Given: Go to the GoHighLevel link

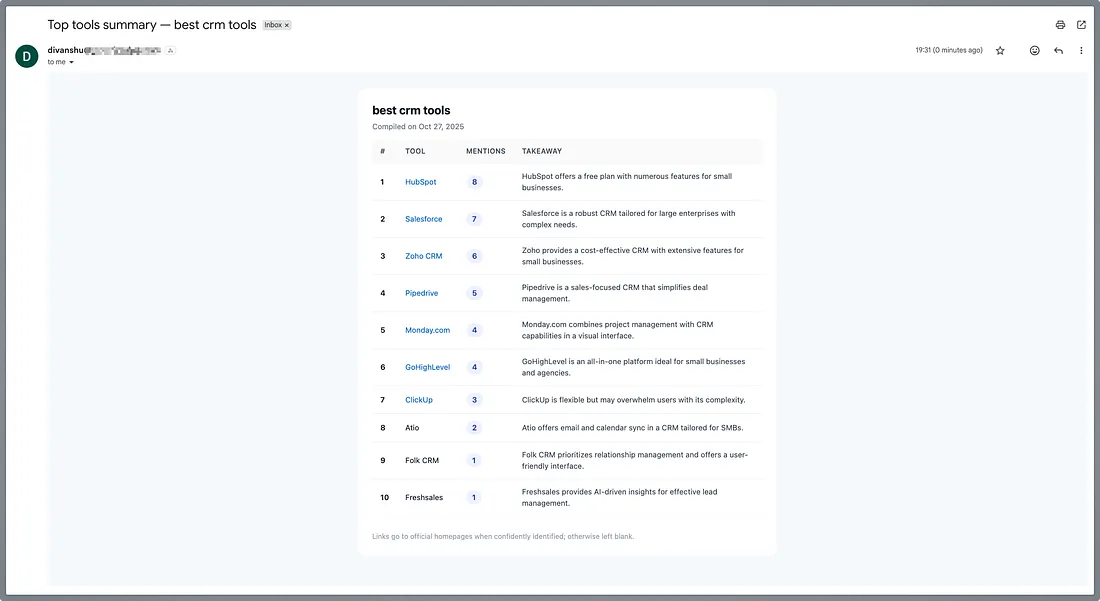Looking at the screenshot, I should (427, 367).
